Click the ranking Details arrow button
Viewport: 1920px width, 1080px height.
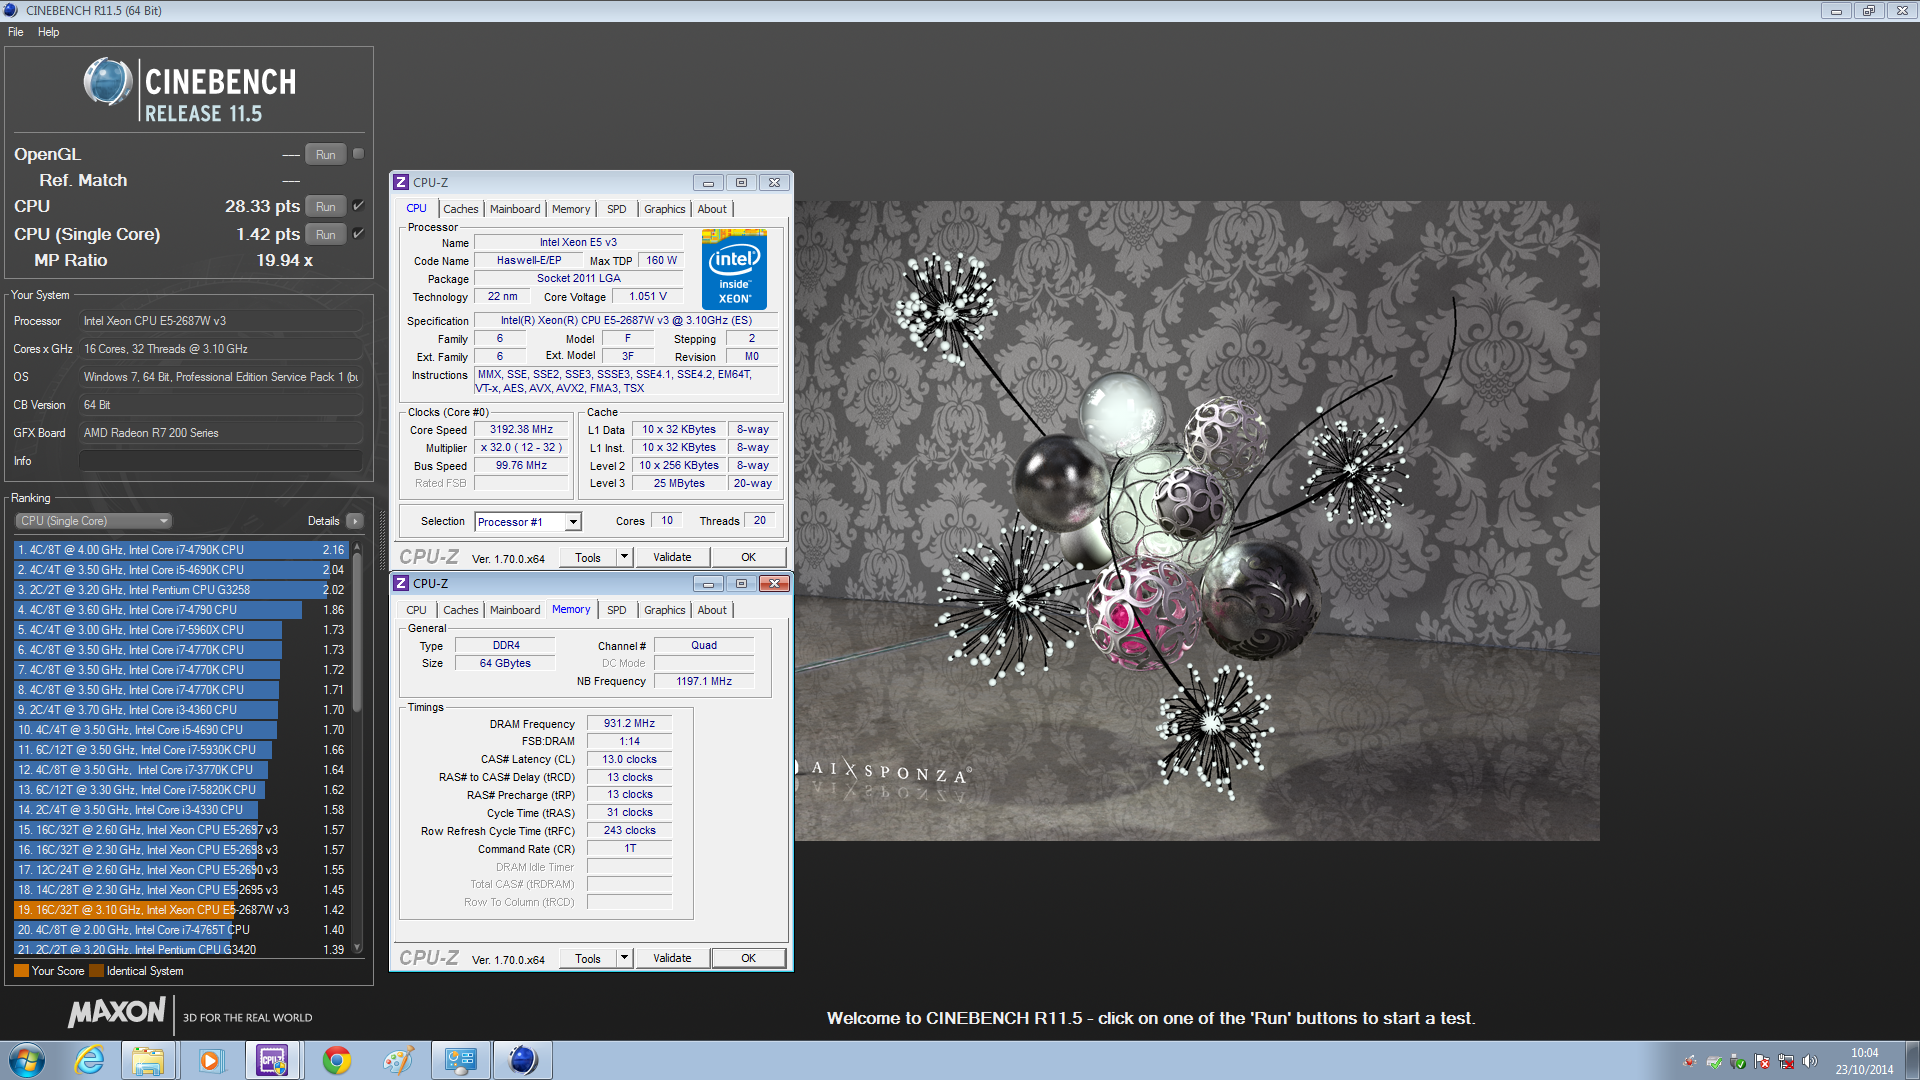tap(354, 521)
